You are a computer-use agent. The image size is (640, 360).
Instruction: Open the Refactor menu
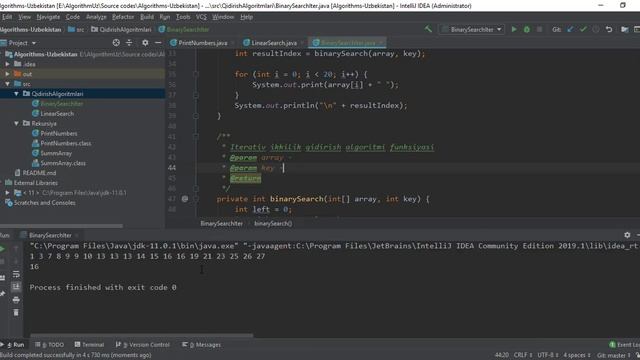point(123,17)
